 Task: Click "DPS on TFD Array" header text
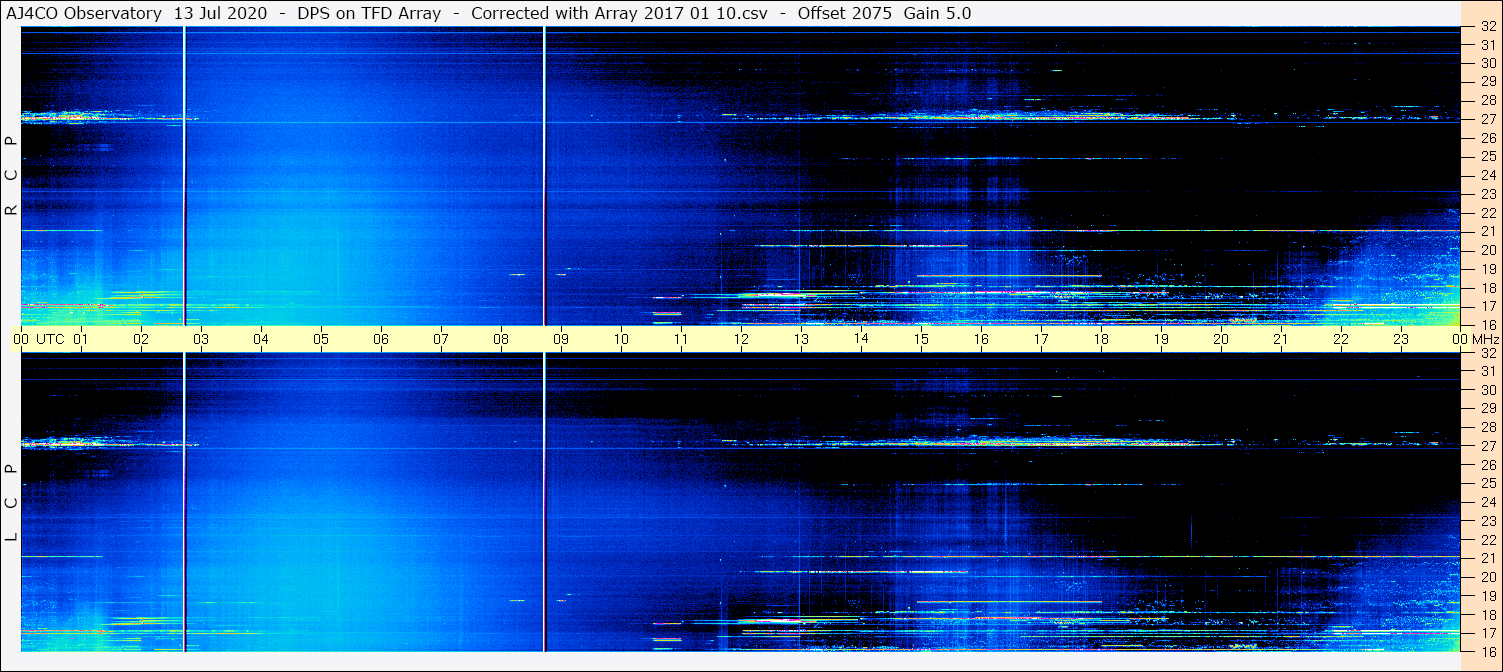point(369,13)
